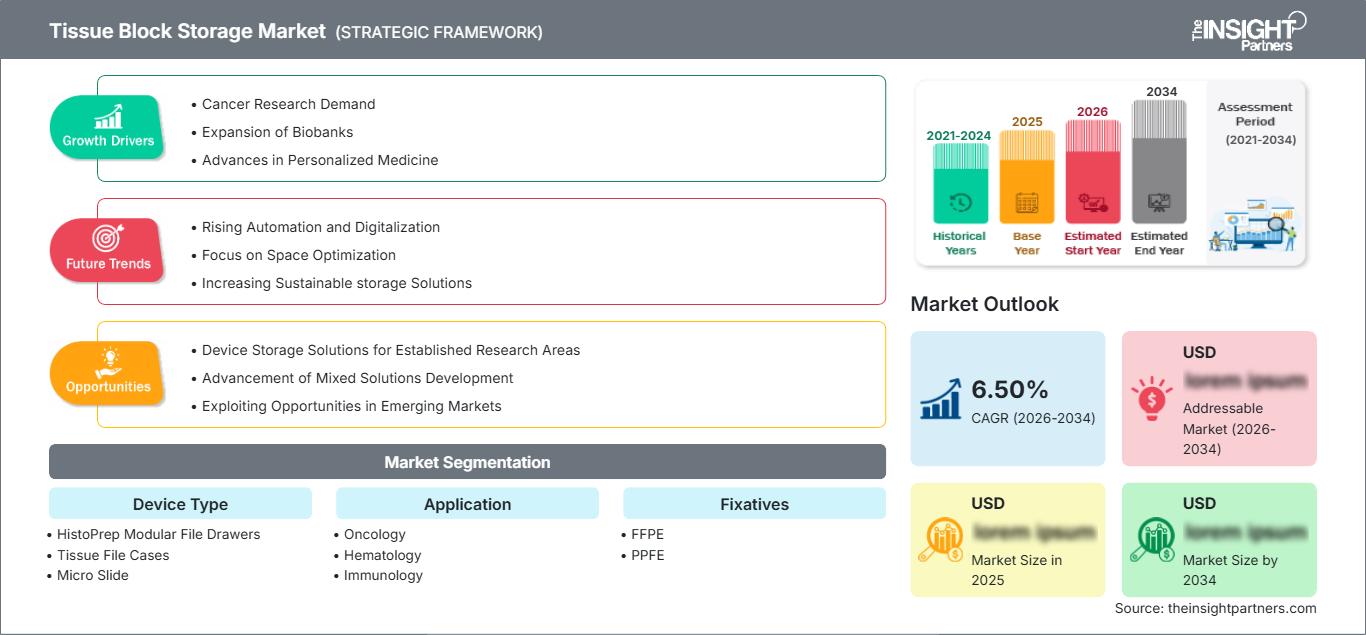Select the Growth Drivers chart icon
Viewport: 1366px width, 635px height.
[107, 115]
